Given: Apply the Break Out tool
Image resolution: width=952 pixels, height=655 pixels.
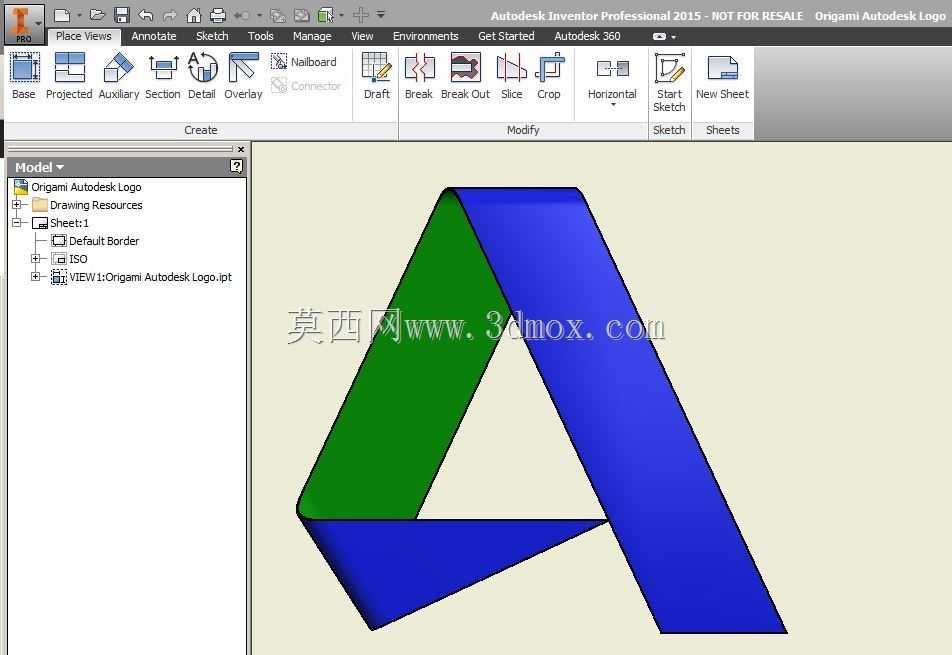Looking at the screenshot, I should [x=465, y=75].
